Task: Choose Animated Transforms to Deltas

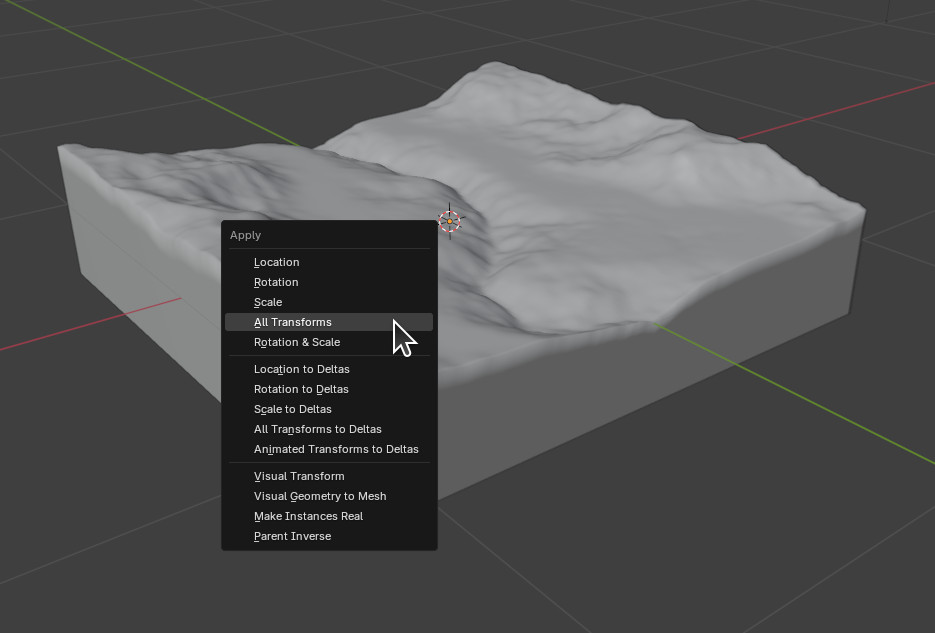Action: [336, 449]
